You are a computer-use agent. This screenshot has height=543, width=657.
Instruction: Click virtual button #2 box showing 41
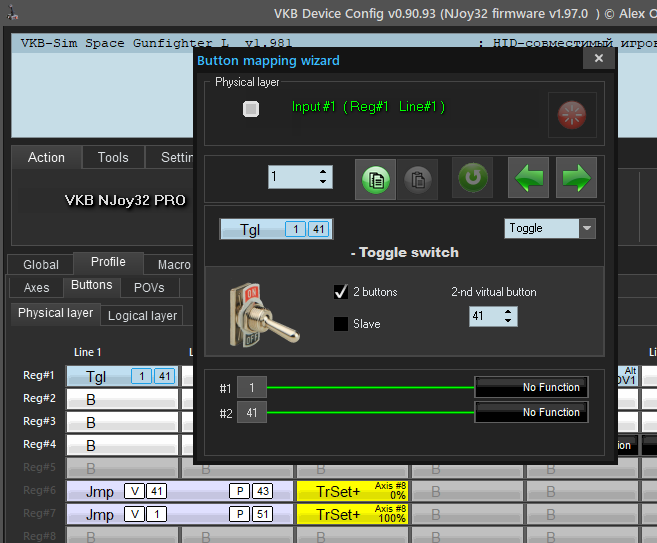click(x=251, y=412)
